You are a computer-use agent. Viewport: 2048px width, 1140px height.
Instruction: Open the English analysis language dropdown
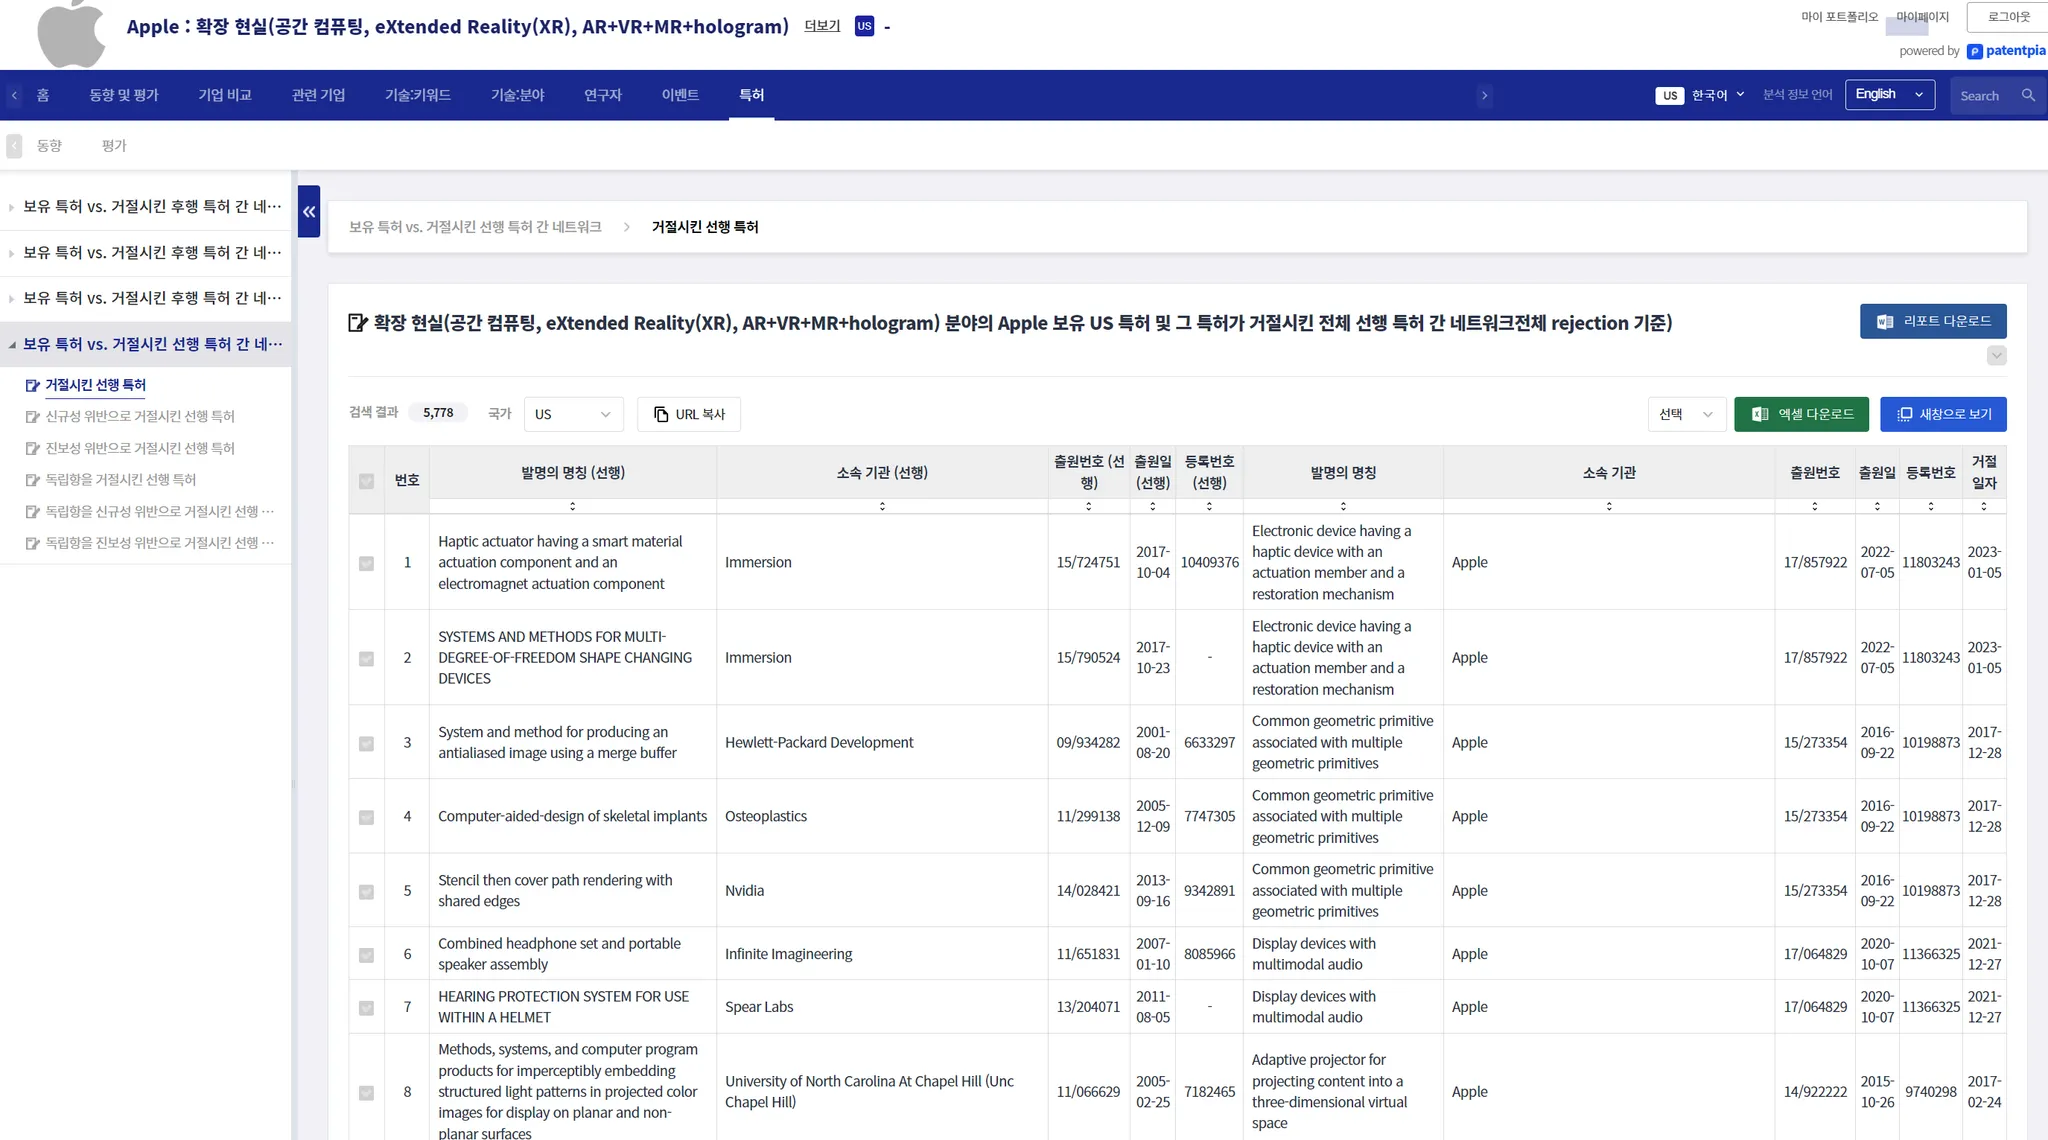point(1889,95)
